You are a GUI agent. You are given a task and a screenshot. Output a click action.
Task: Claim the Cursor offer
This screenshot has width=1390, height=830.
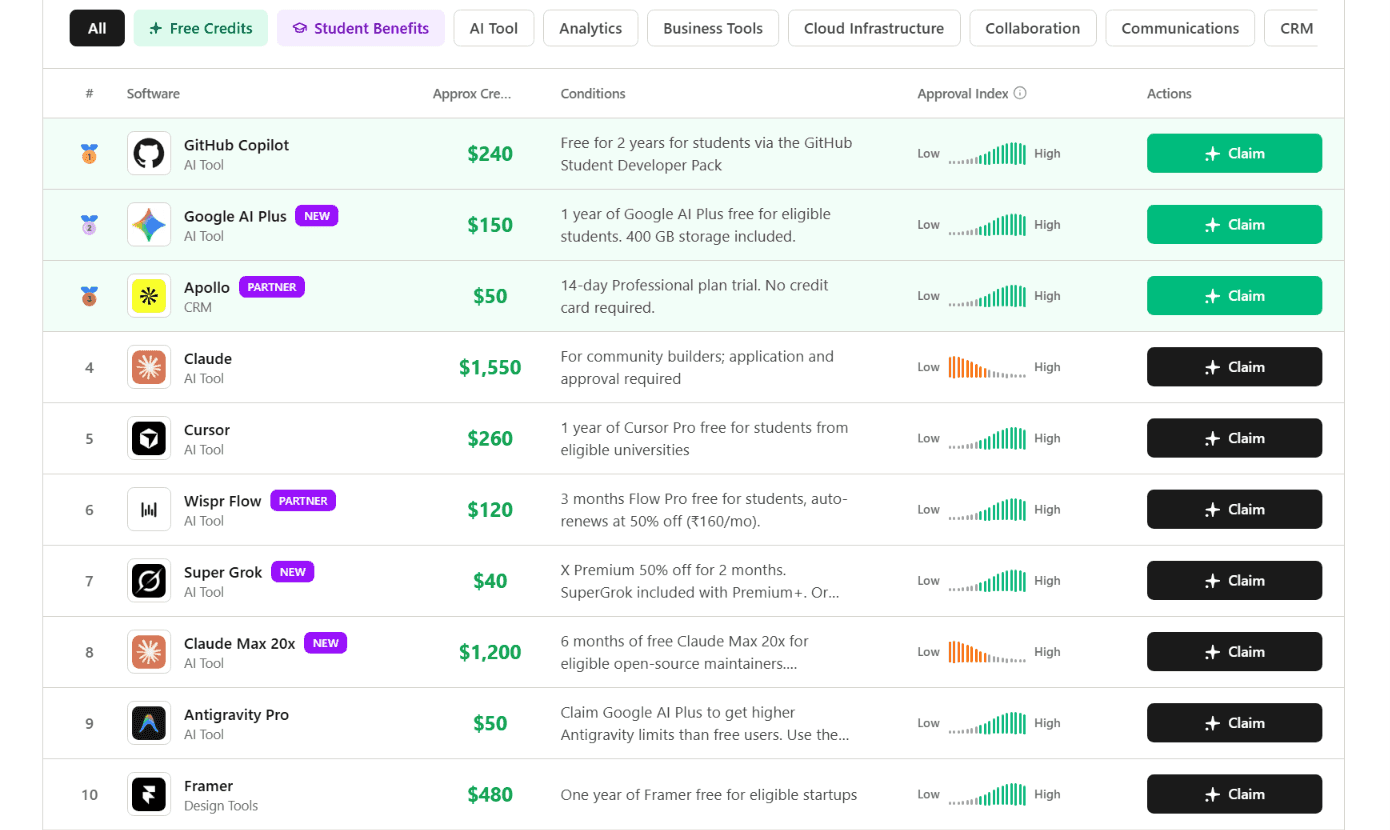(x=1234, y=438)
